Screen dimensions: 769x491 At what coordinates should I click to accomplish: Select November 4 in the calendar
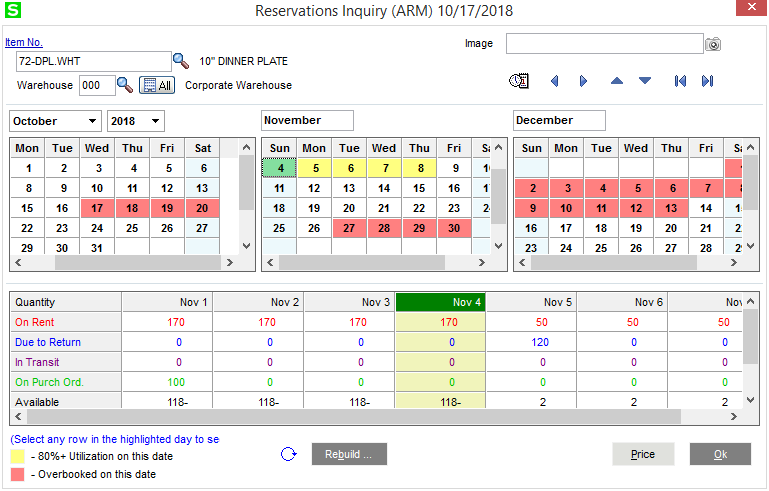click(280, 168)
